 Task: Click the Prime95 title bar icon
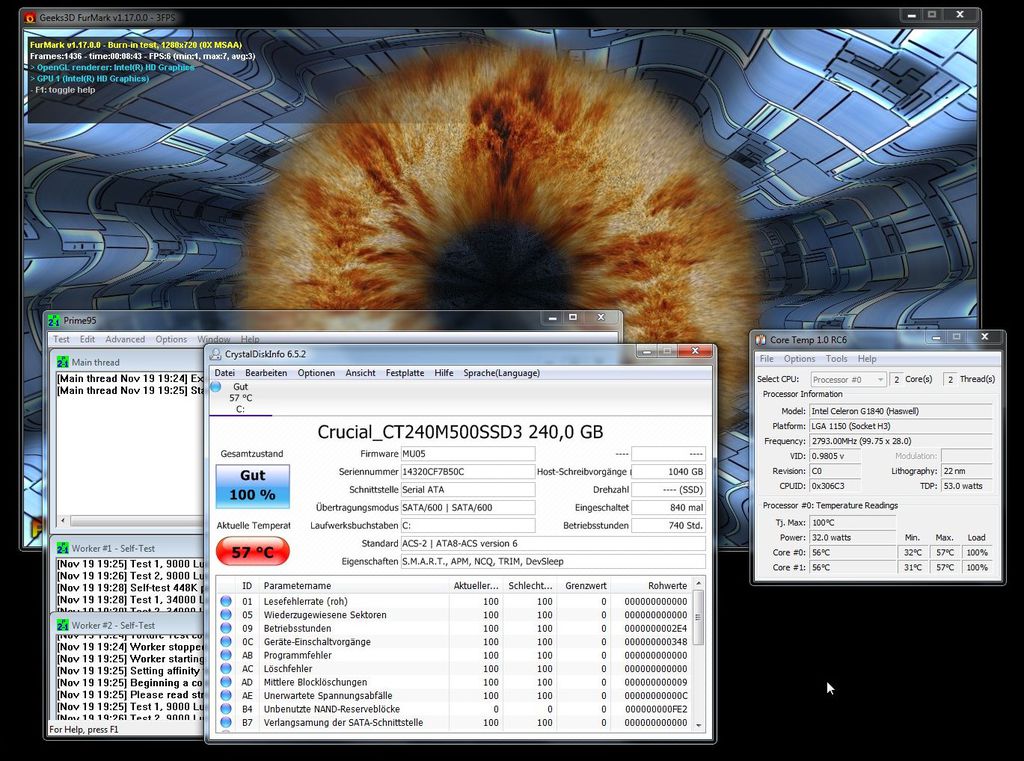[54, 321]
